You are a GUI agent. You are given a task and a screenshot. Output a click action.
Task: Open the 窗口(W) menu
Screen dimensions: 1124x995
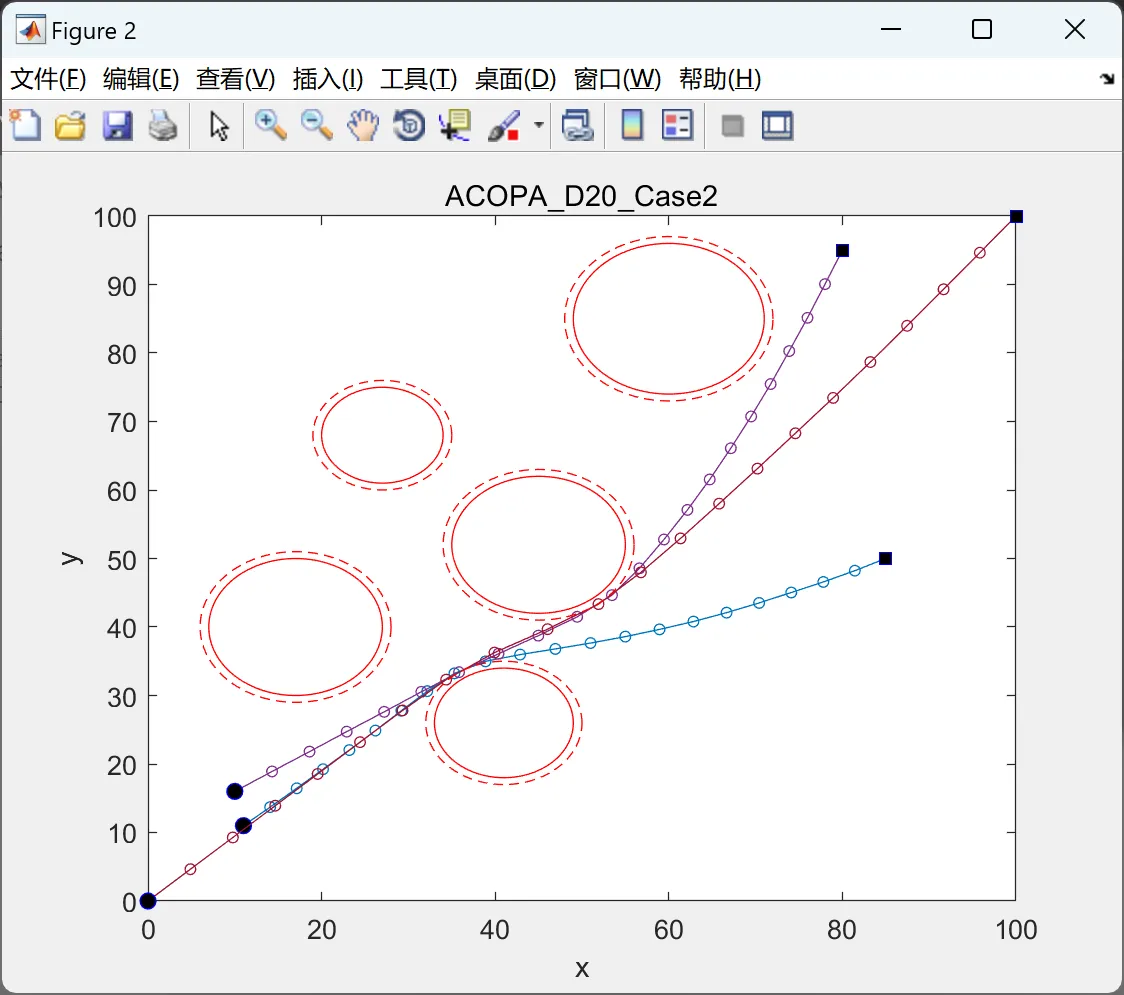coord(618,79)
